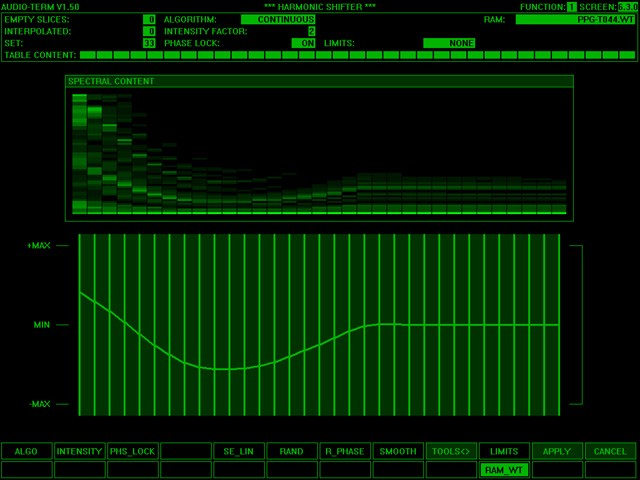Image resolution: width=640 pixels, height=480 pixels.
Task: Select the SCREEN number indicator 6.3.0
Action: tap(629, 7)
